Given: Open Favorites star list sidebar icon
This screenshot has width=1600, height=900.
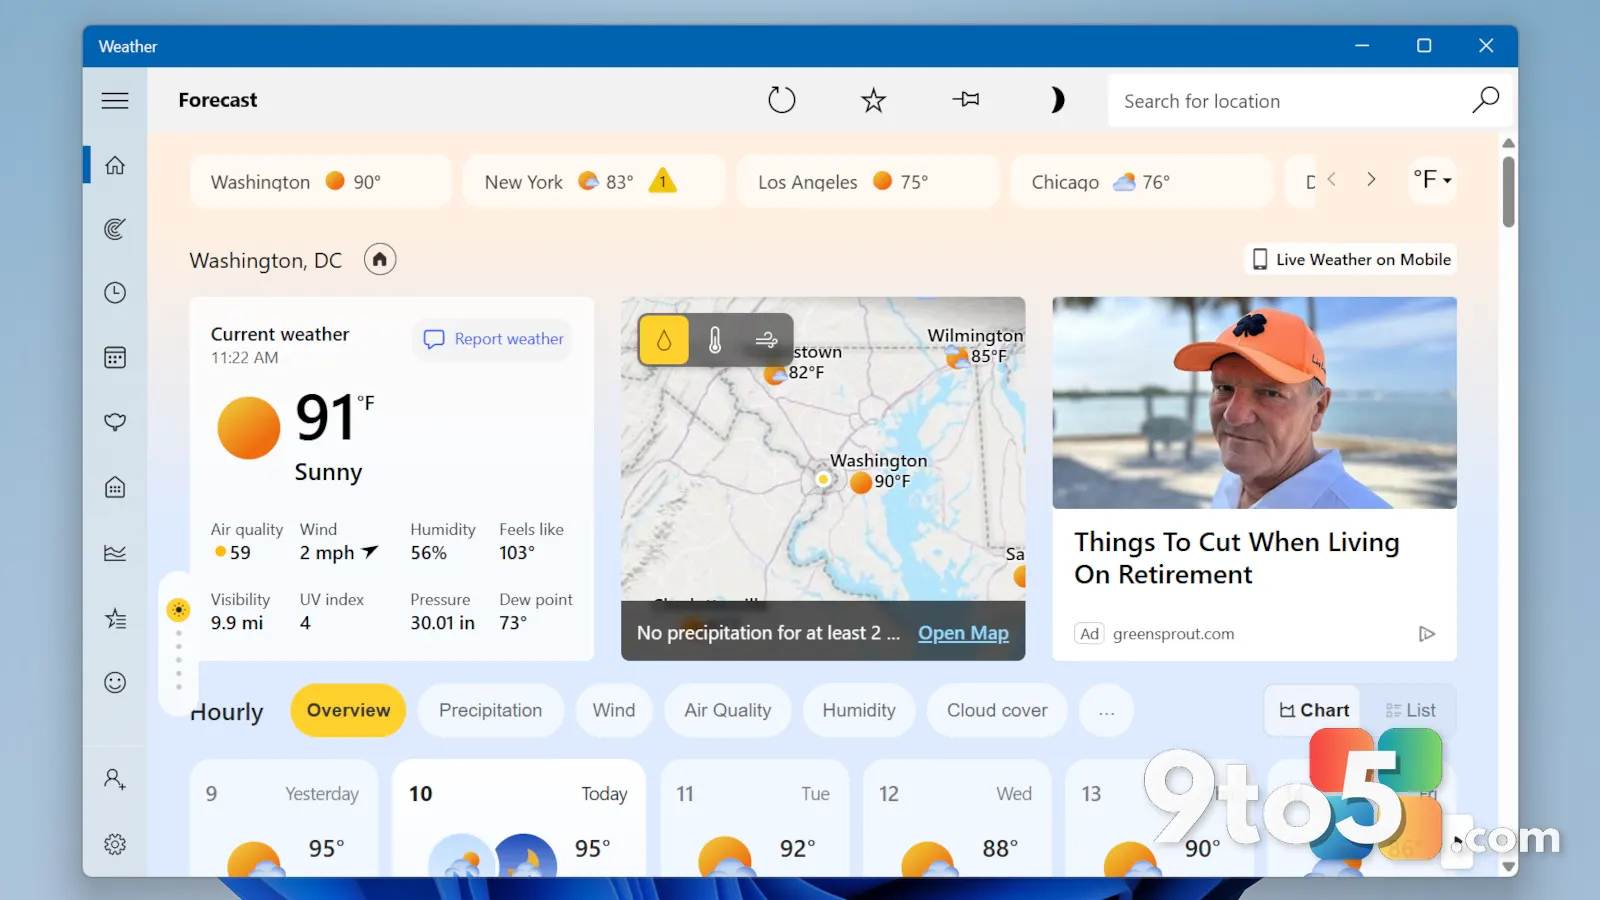Looking at the screenshot, I should (115, 618).
